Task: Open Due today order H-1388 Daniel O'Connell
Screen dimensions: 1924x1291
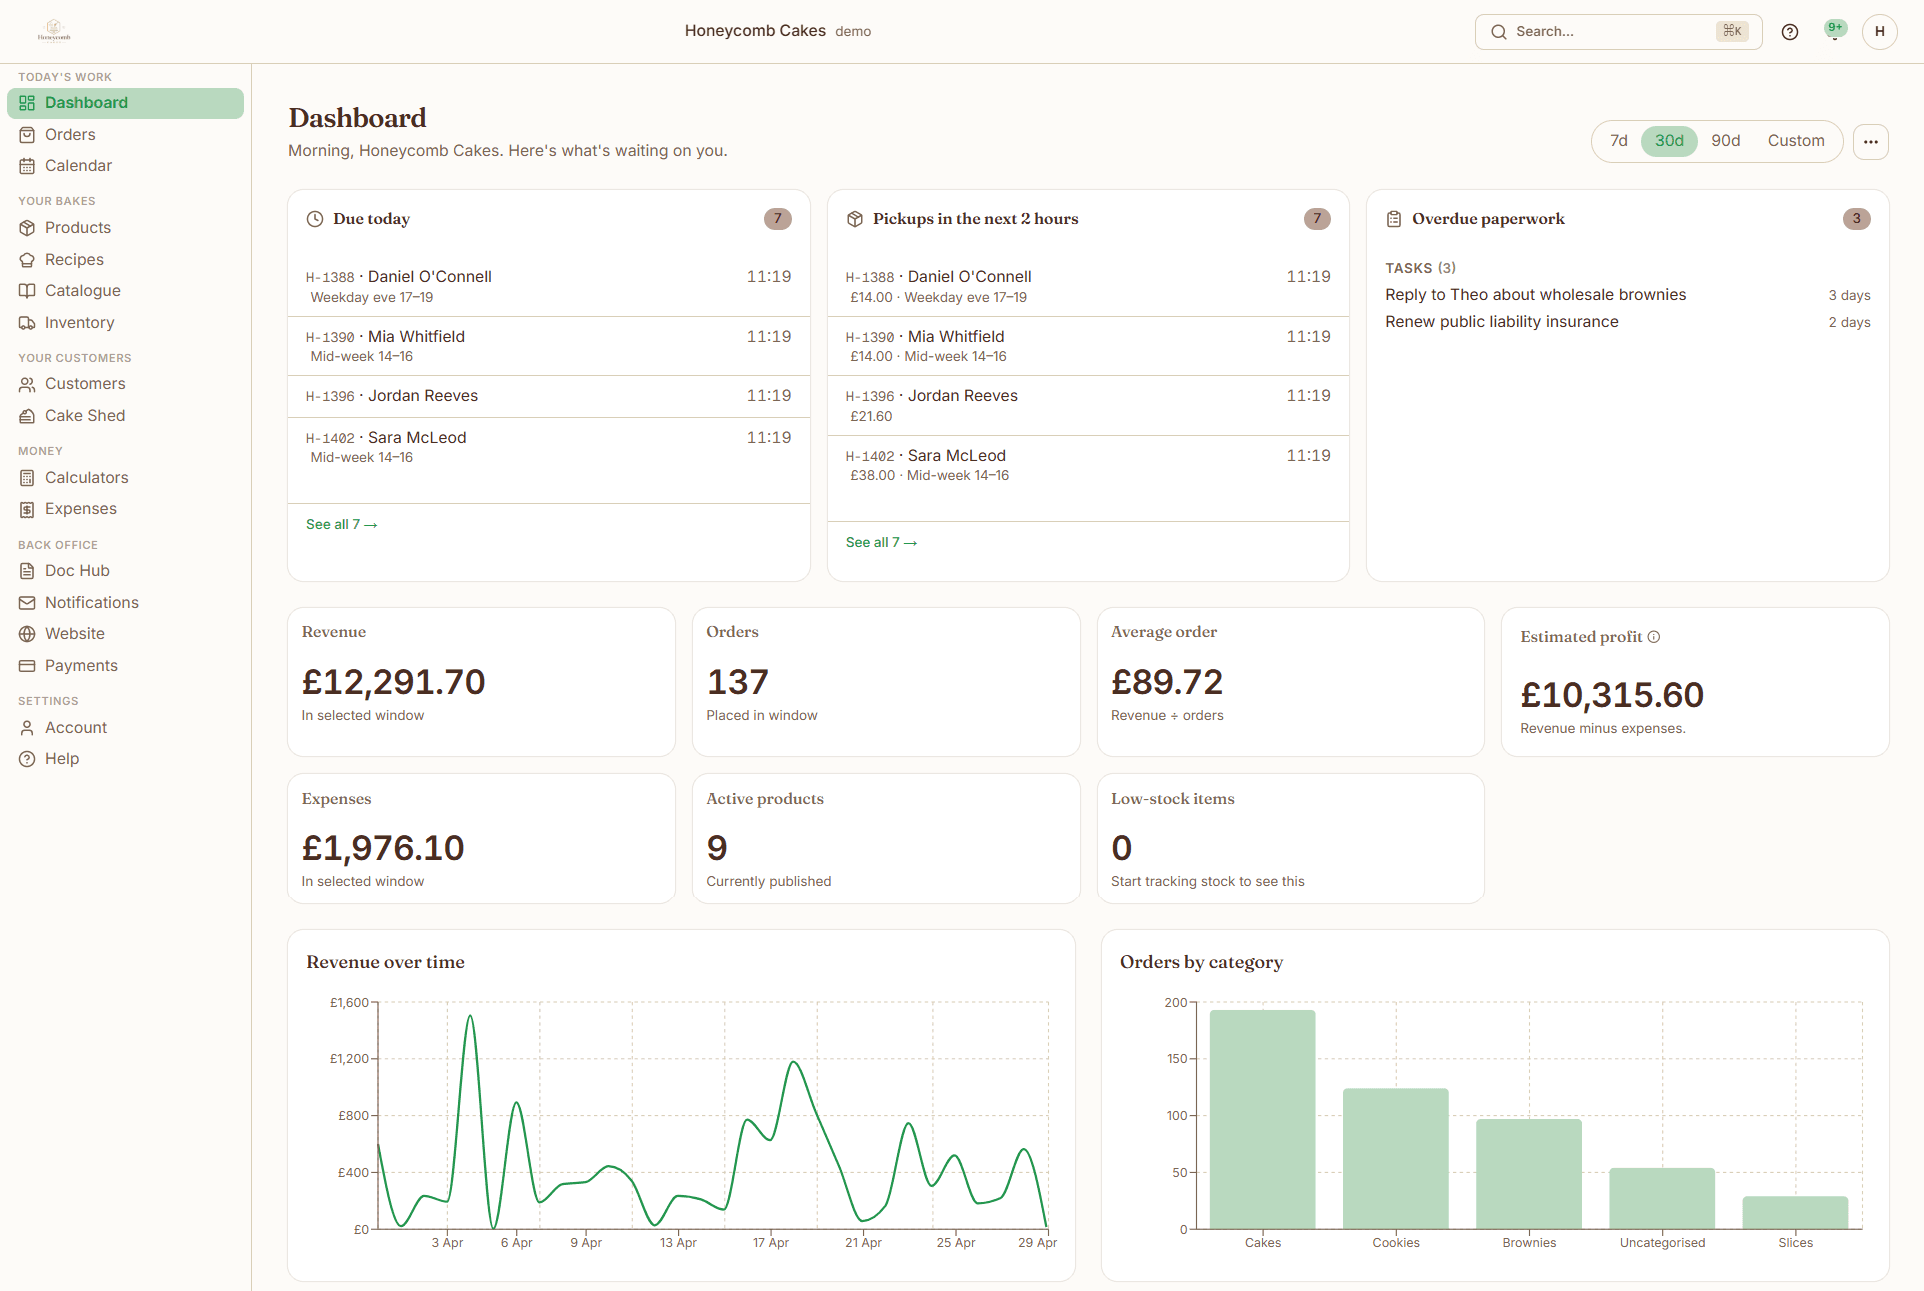Action: pyautogui.click(x=548, y=286)
